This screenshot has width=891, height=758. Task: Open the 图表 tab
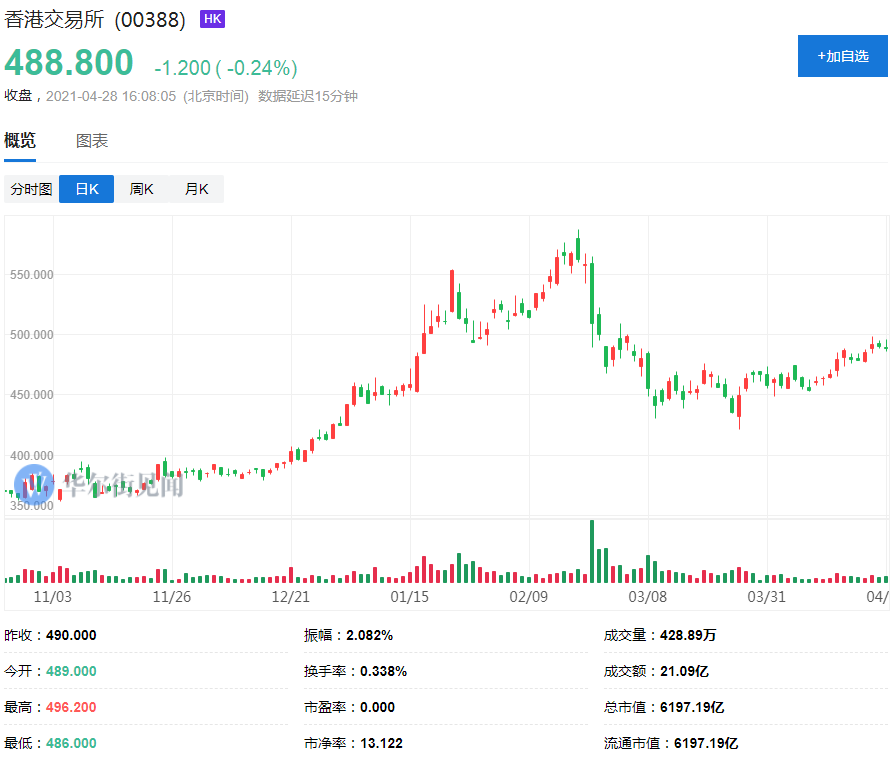pos(92,141)
